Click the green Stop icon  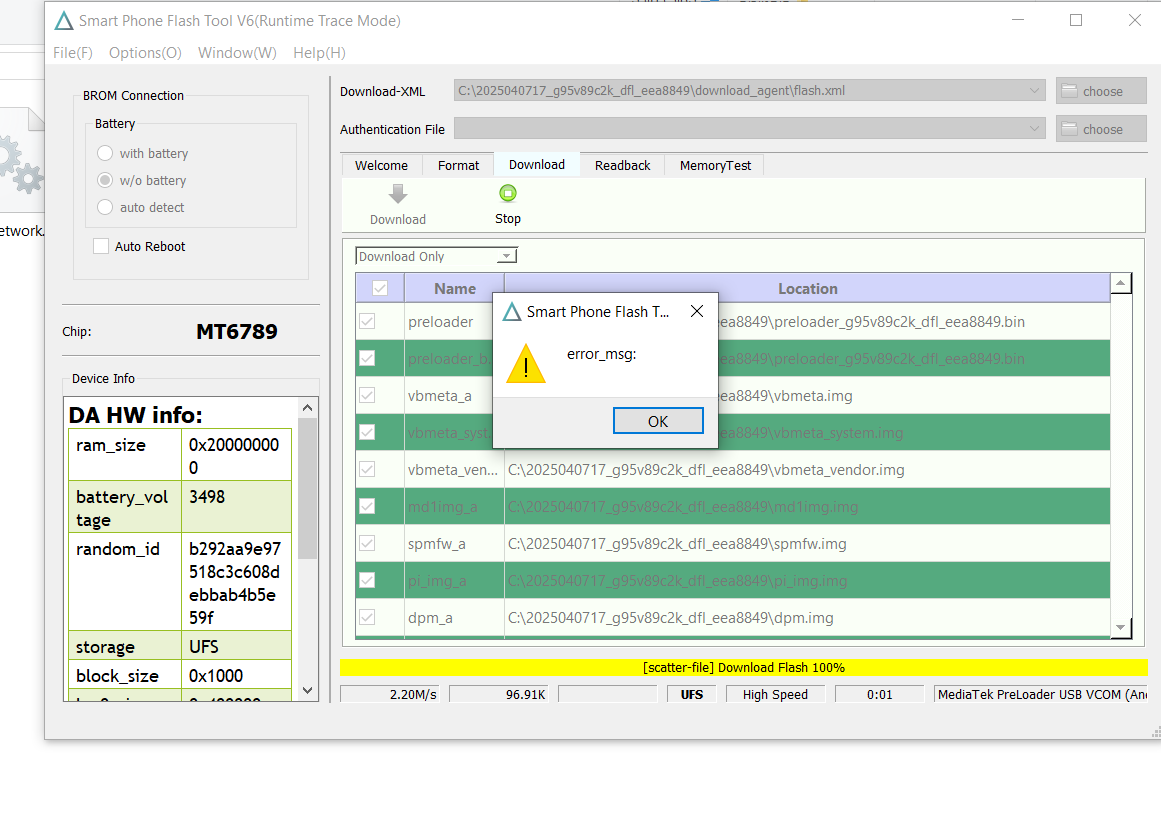[x=507, y=193]
